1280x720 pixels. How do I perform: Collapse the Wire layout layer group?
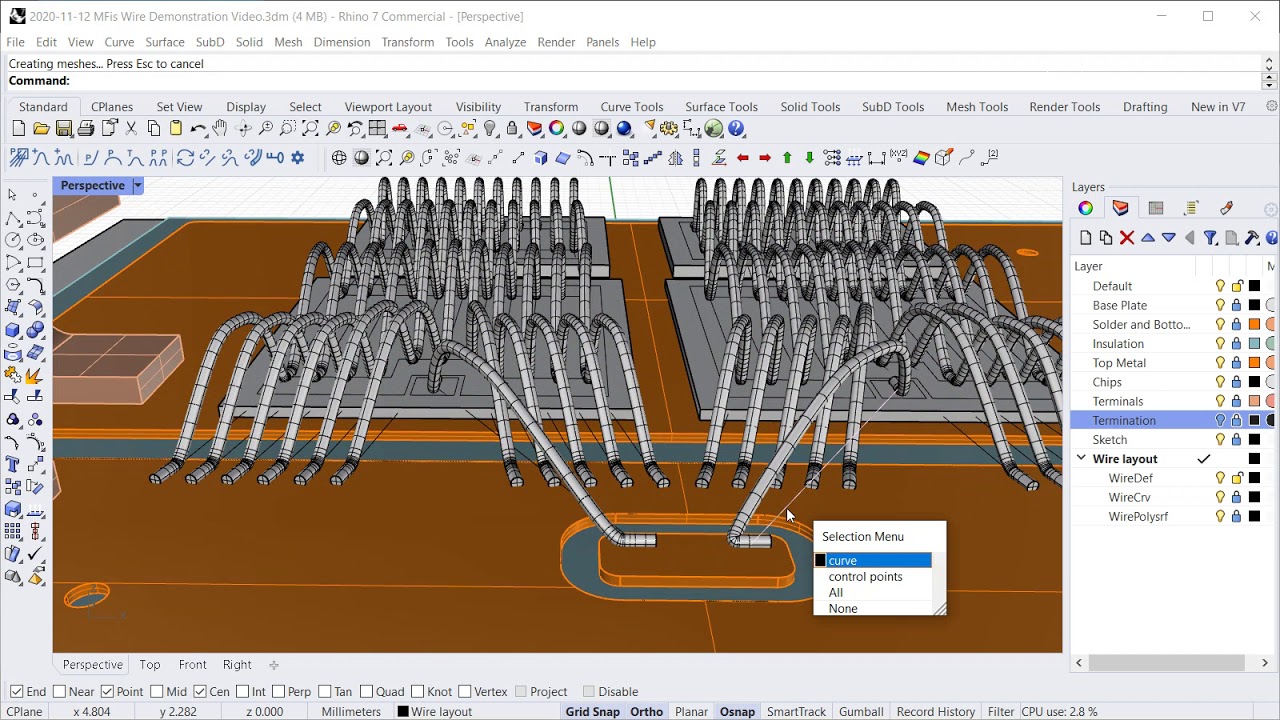click(1081, 459)
